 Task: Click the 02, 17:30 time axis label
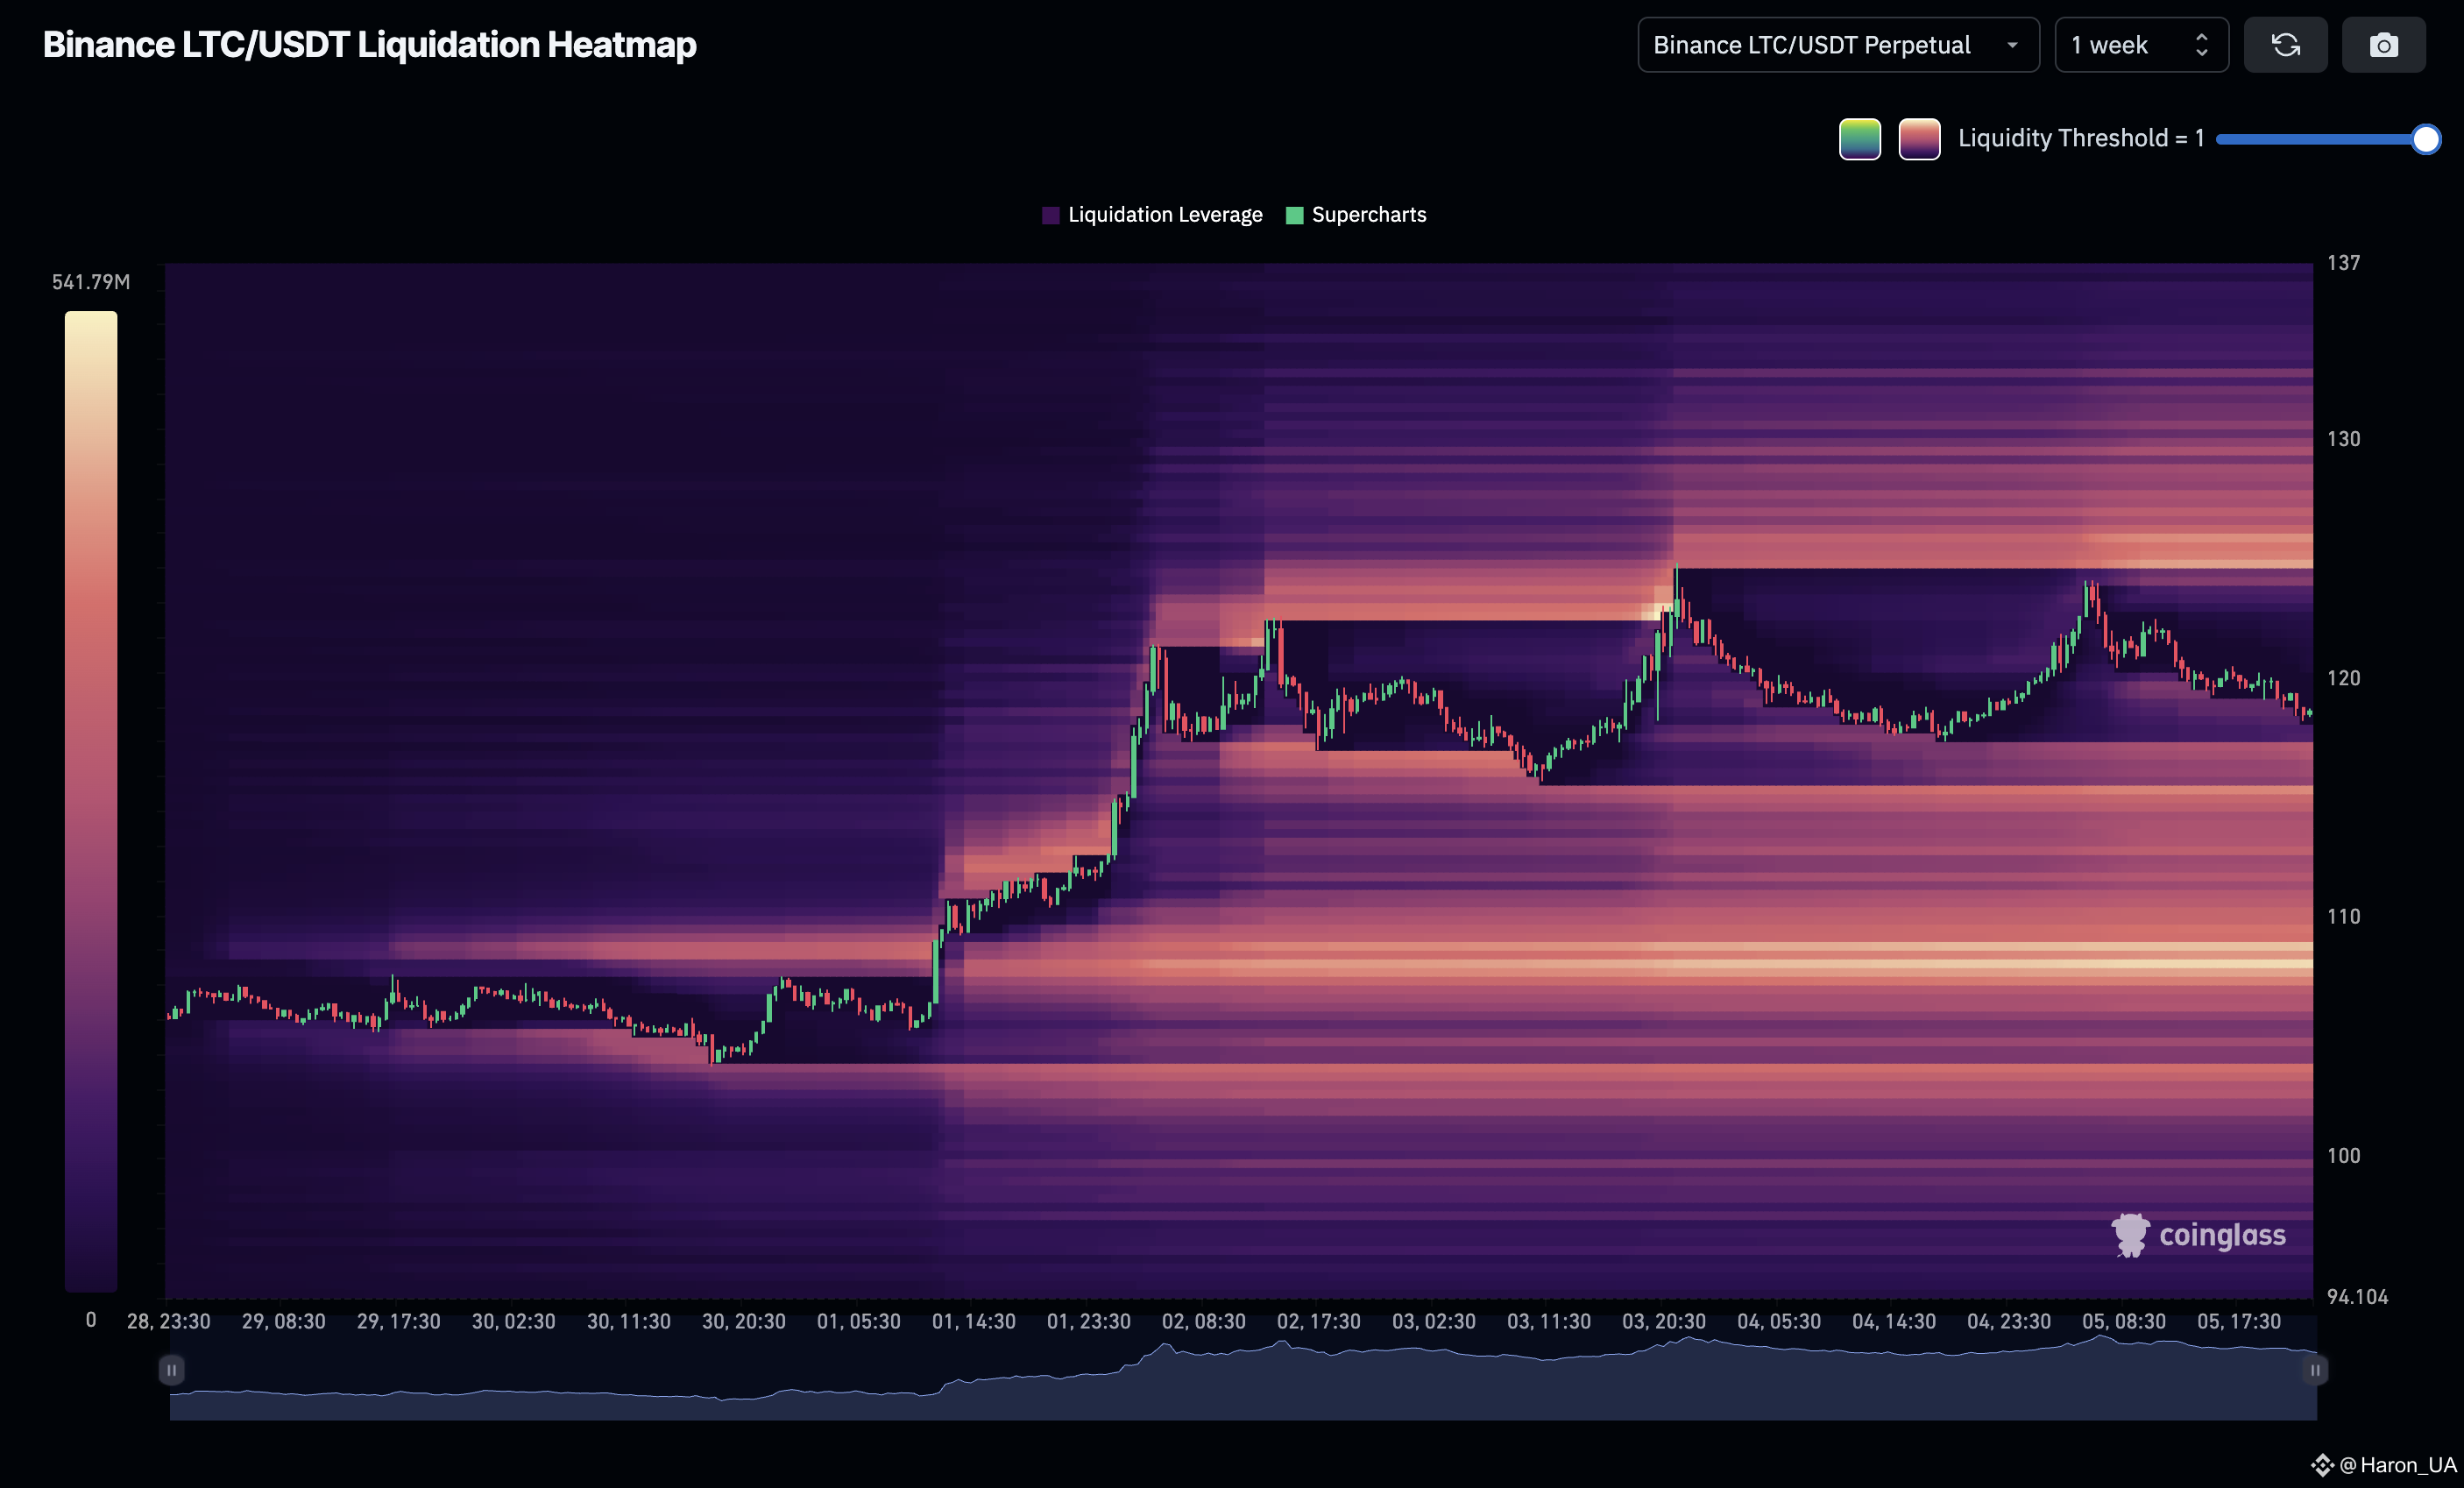coord(1319,1322)
